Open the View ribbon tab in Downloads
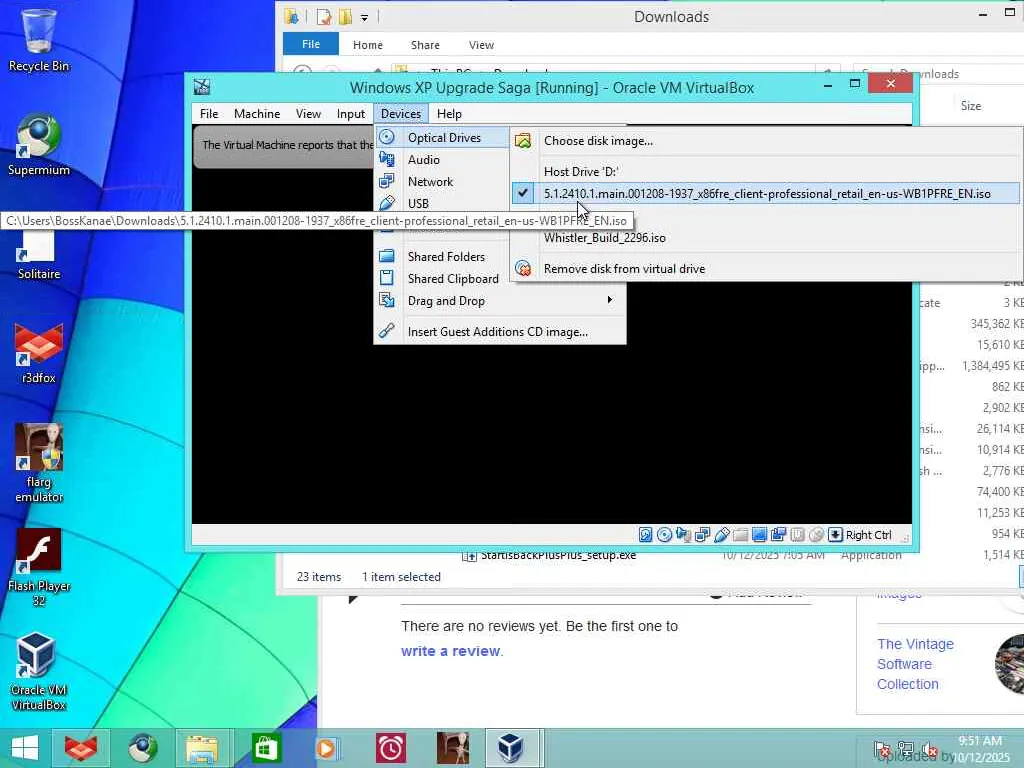Viewport: 1024px width, 768px height. [481, 44]
